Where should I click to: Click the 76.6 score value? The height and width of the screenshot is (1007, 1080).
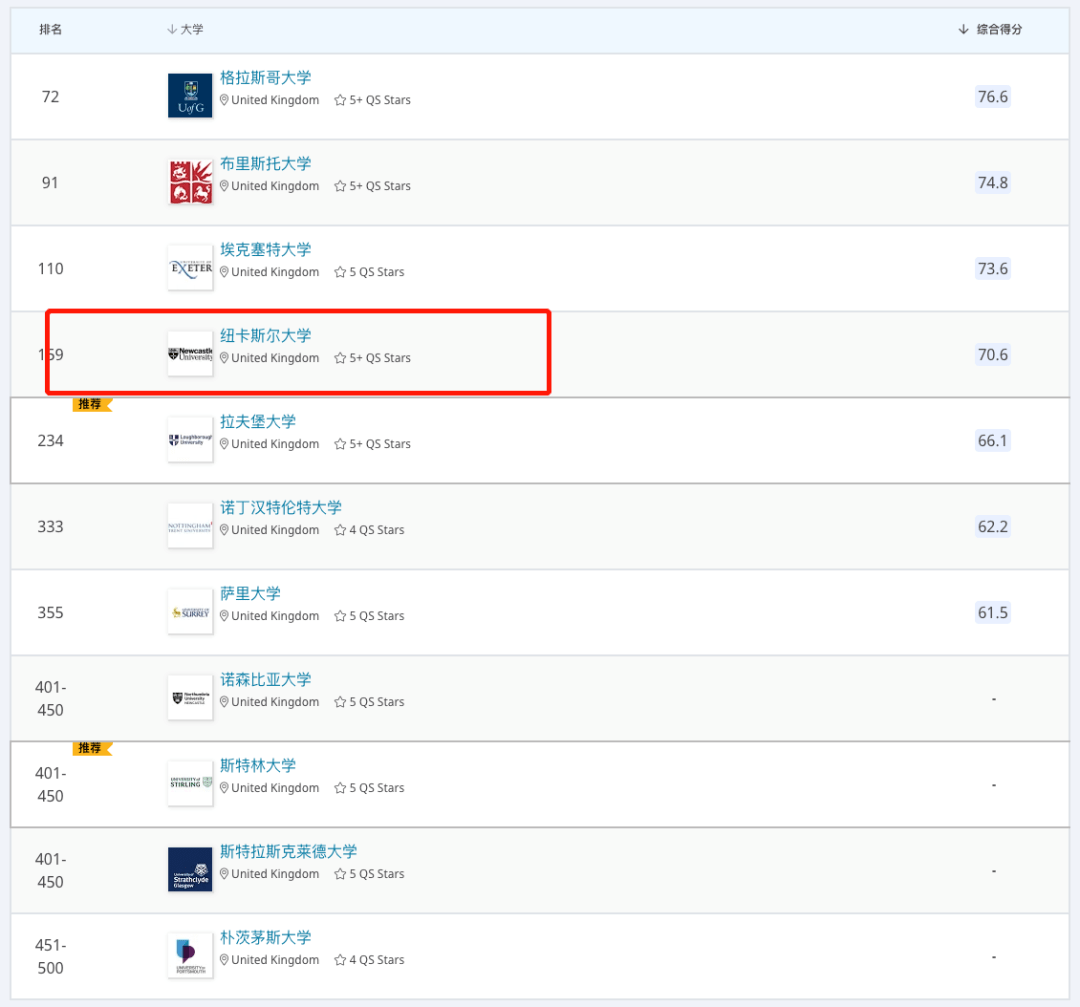click(993, 96)
